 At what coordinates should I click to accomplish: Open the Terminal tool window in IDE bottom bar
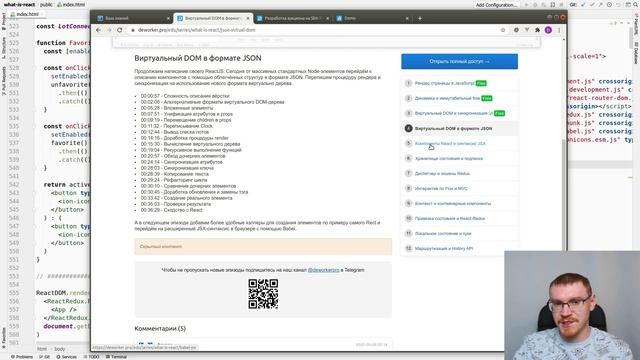pos(116,357)
